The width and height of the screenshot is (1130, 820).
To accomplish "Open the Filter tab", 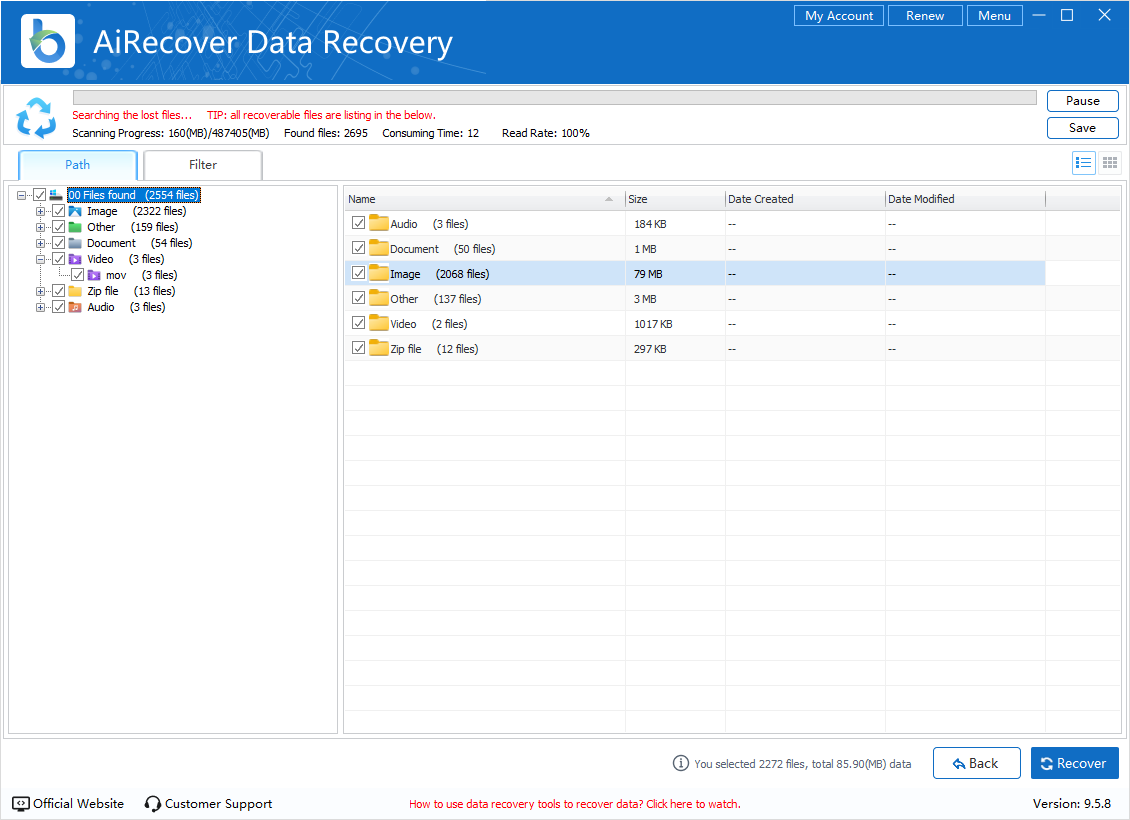I will click(x=203, y=165).
